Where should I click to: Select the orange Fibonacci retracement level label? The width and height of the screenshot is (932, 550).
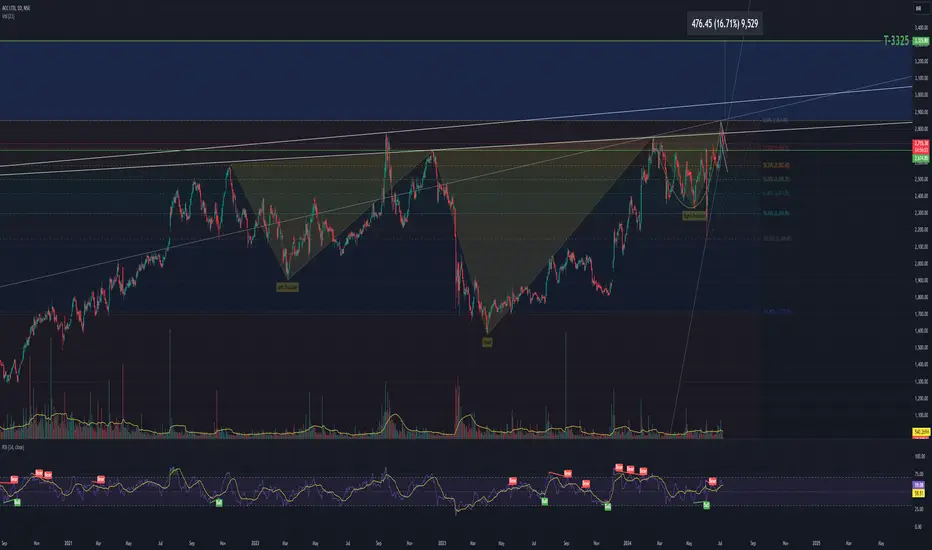tap(776, 165)
